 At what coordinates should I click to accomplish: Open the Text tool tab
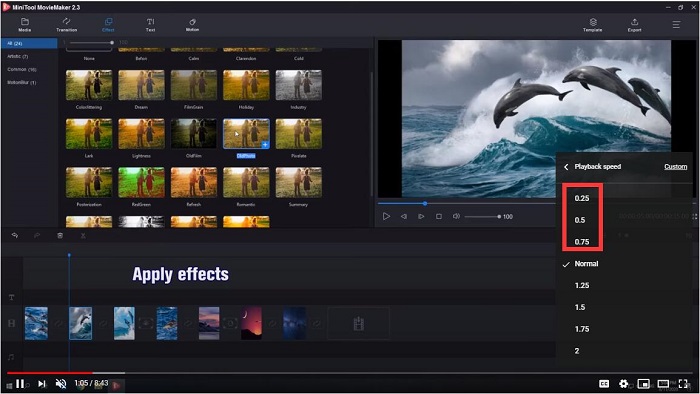click(x=150, y=25)
